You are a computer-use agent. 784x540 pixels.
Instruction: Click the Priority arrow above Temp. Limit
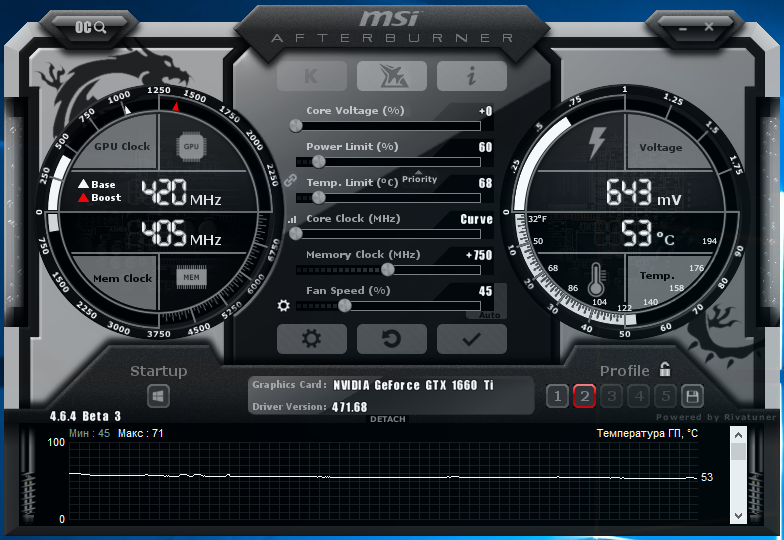click(419, 172)
